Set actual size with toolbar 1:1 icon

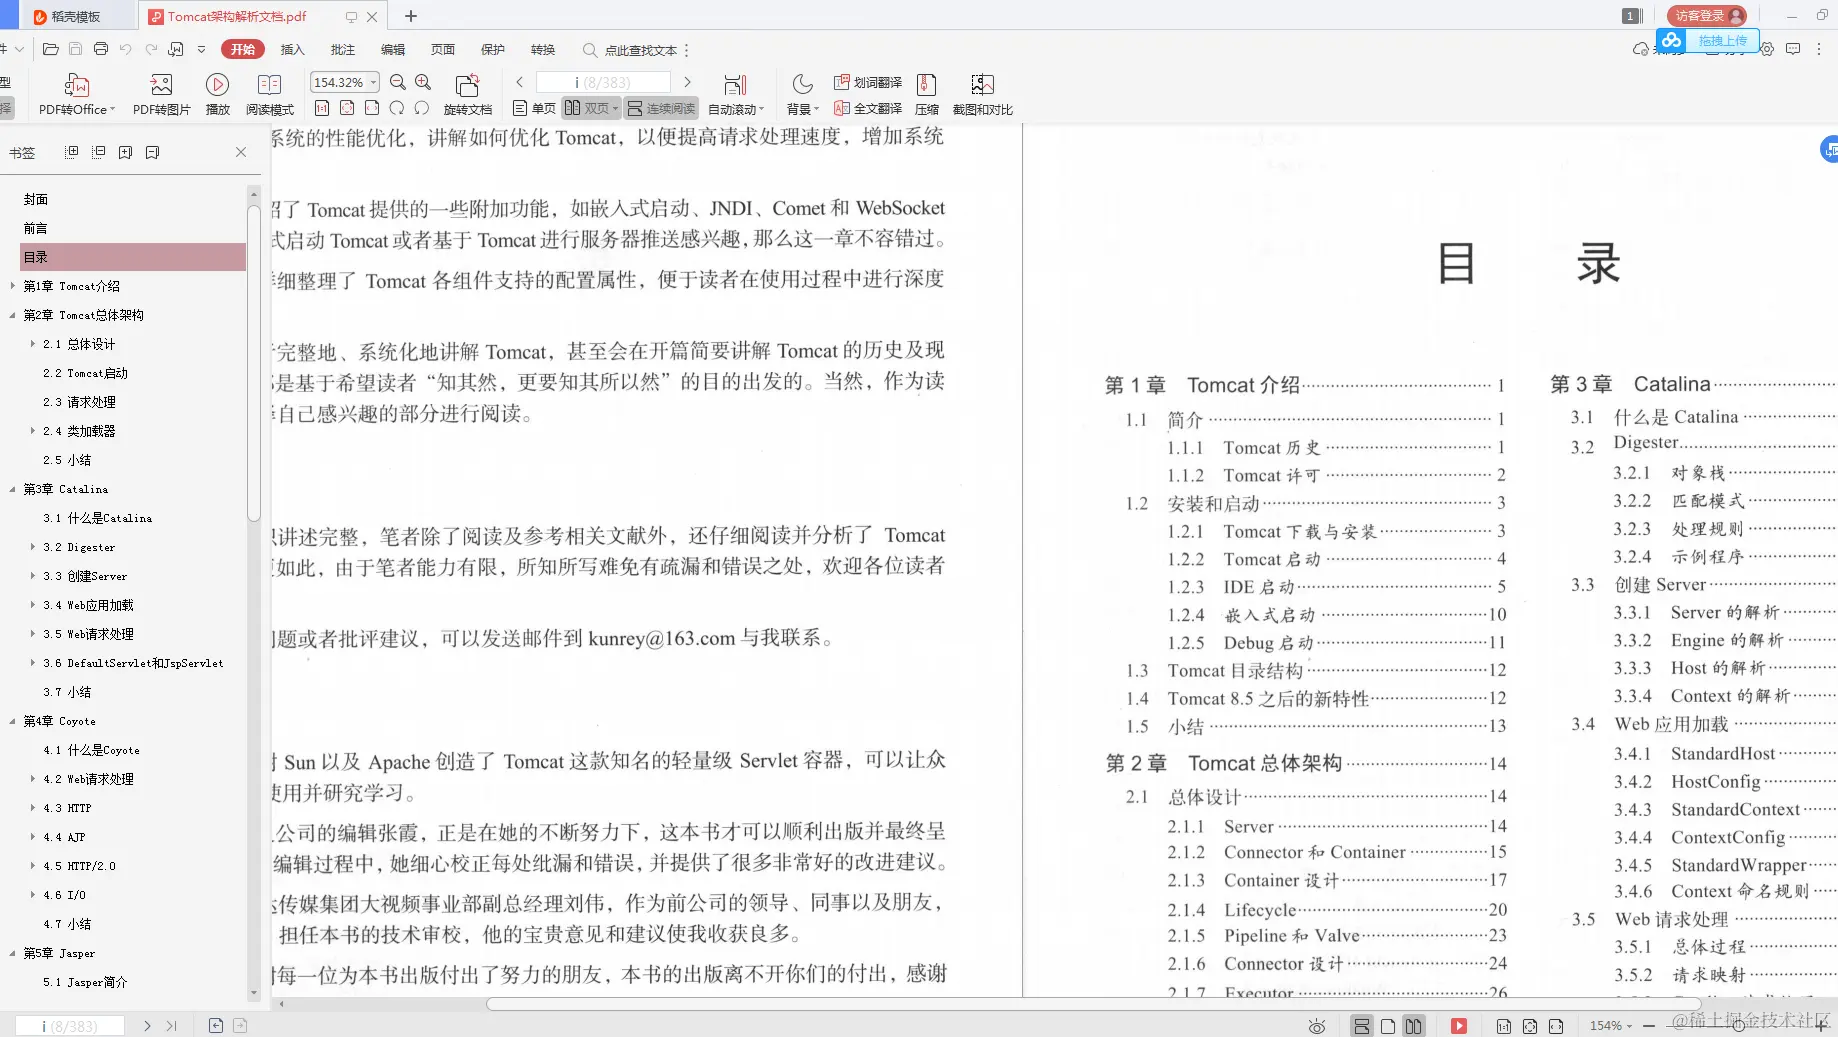pos(322,108)
